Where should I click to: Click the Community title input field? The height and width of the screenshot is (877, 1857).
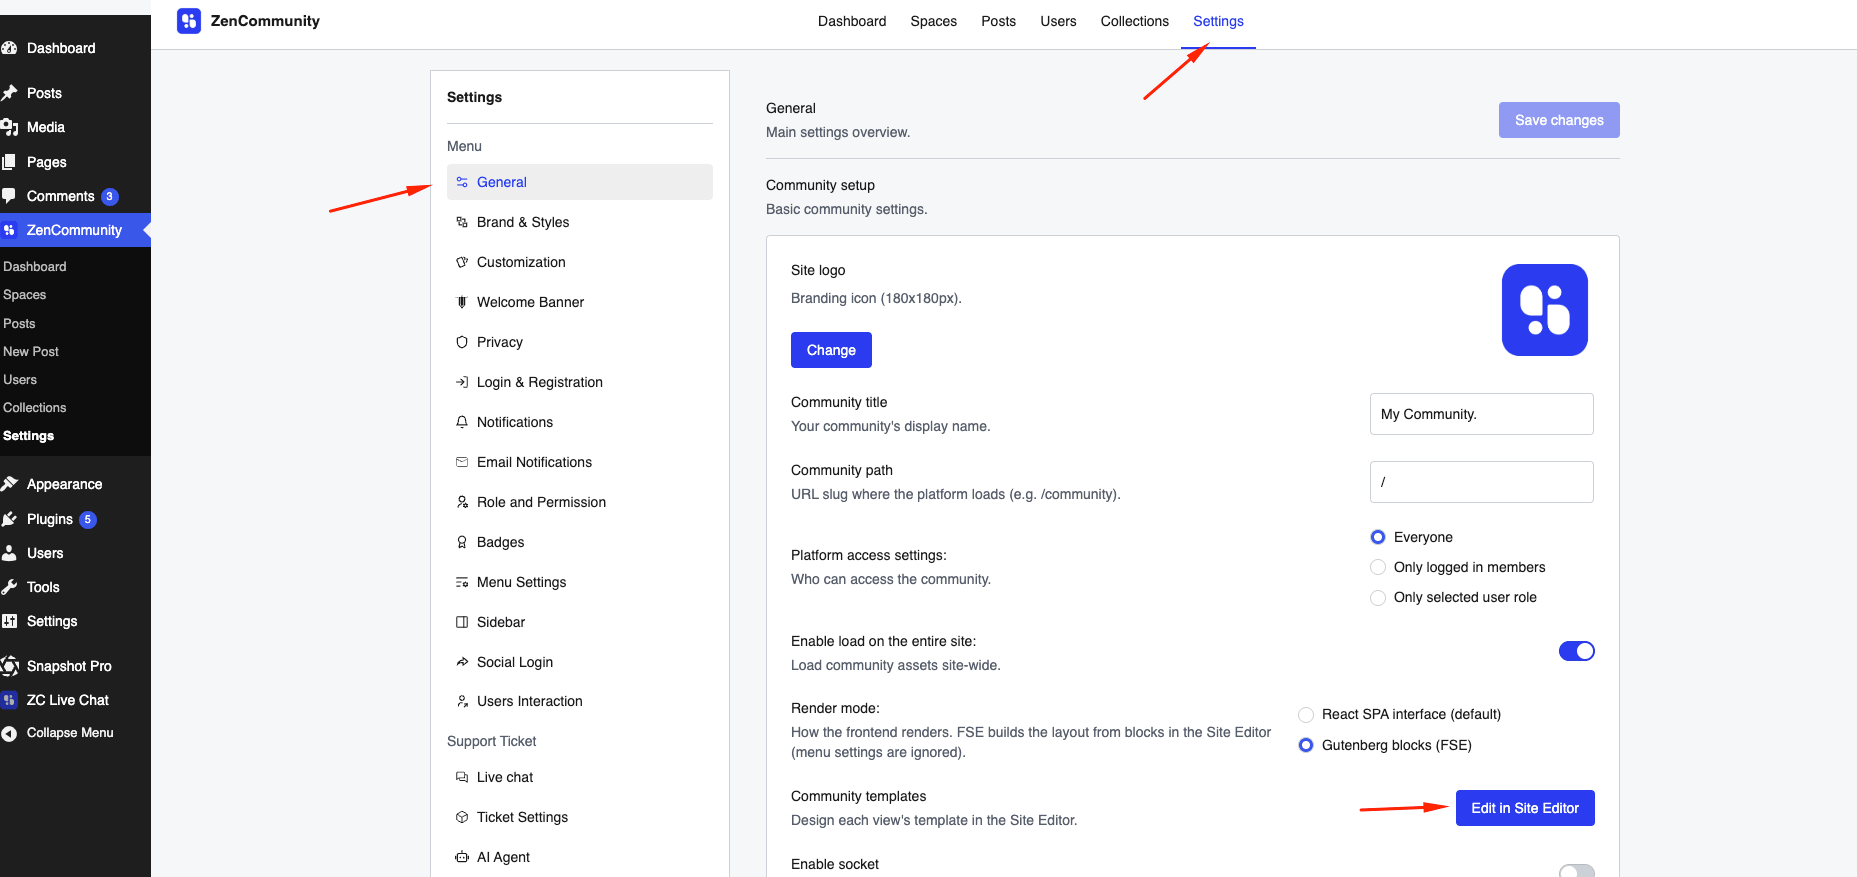tap(1481, 414)
